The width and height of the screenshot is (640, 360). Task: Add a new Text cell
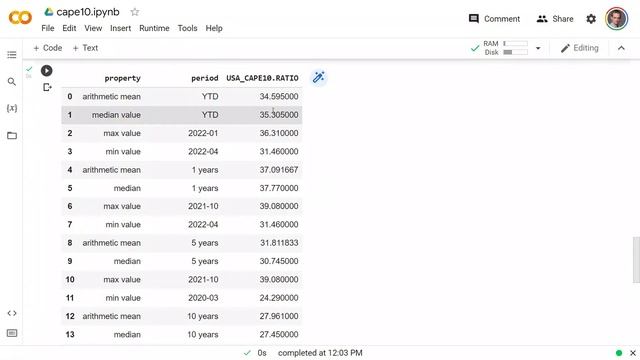click(85, 48)
